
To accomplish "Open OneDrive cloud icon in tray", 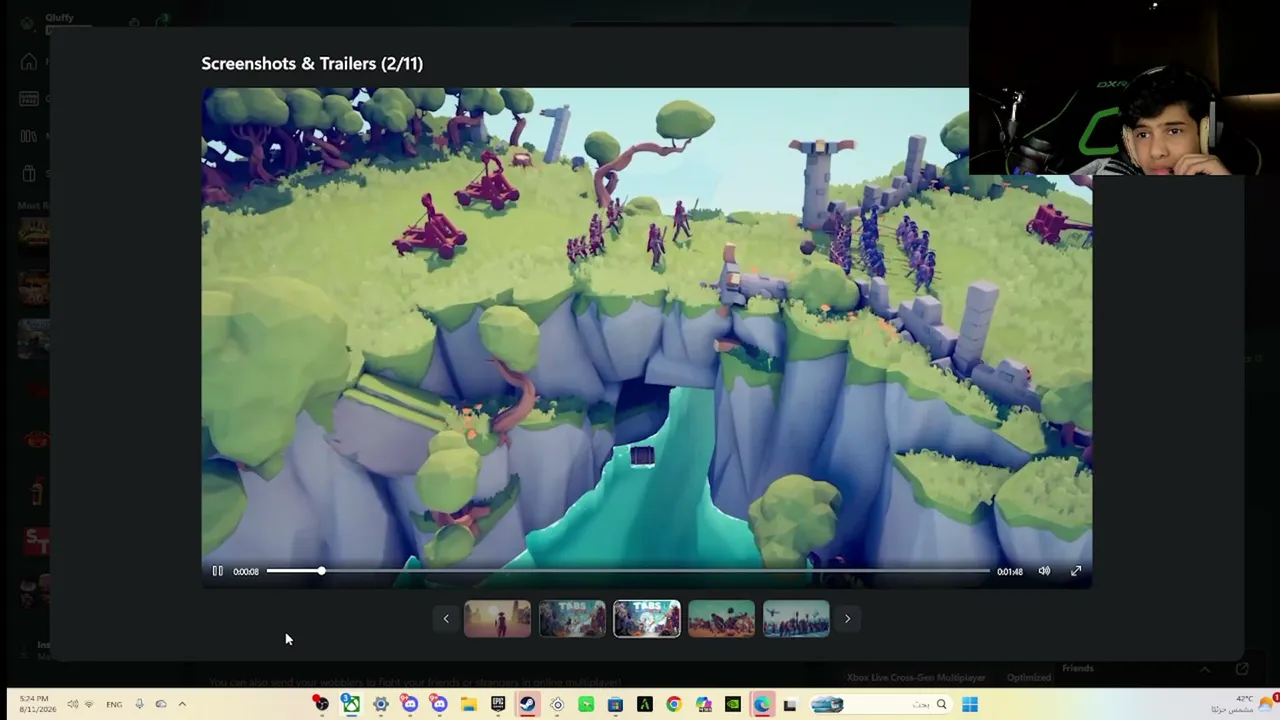I will click(160, 704).
